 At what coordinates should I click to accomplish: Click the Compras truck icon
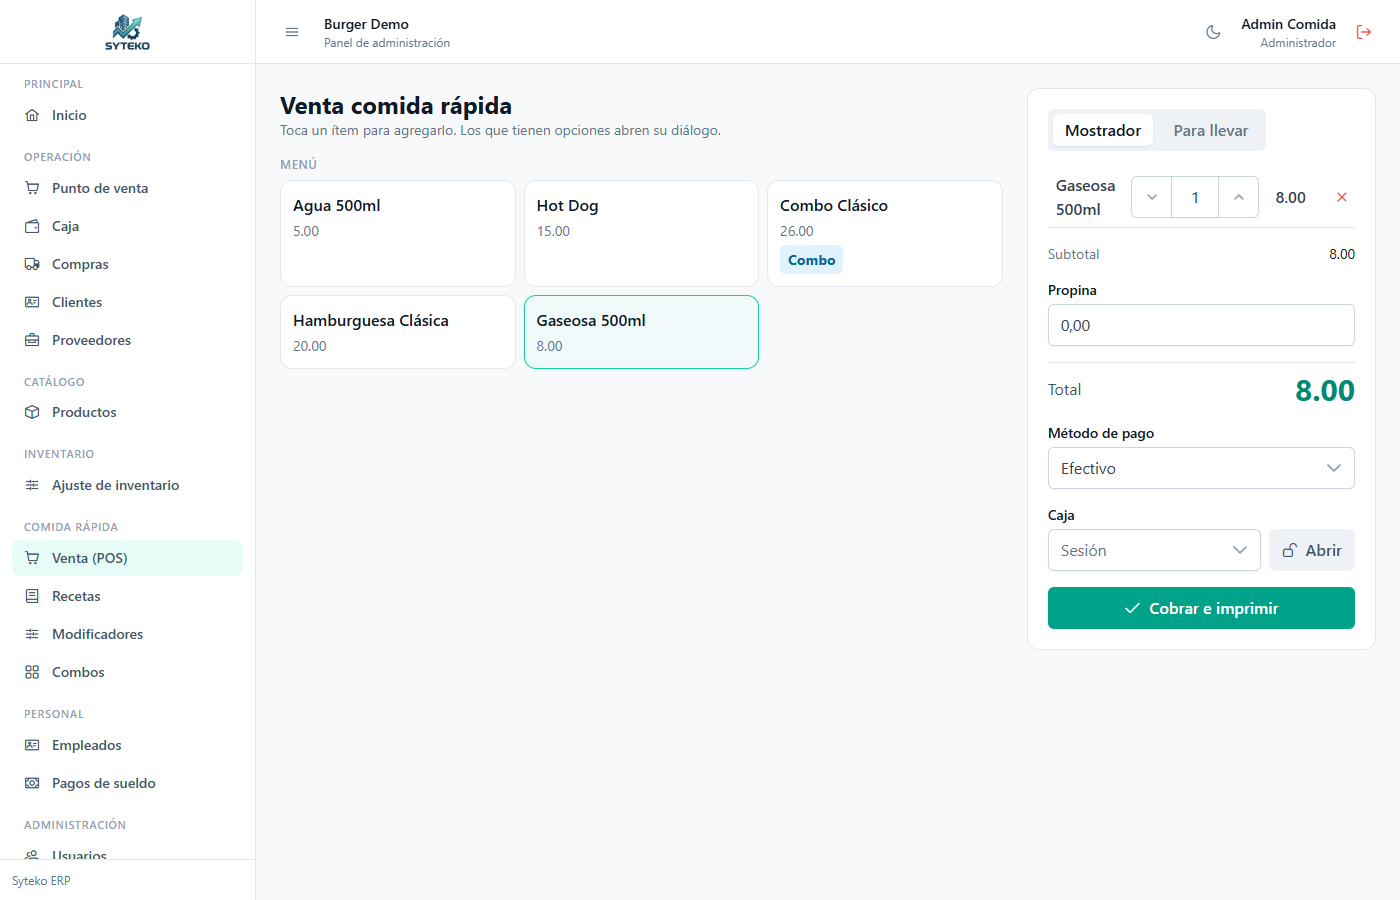(32, 264)
